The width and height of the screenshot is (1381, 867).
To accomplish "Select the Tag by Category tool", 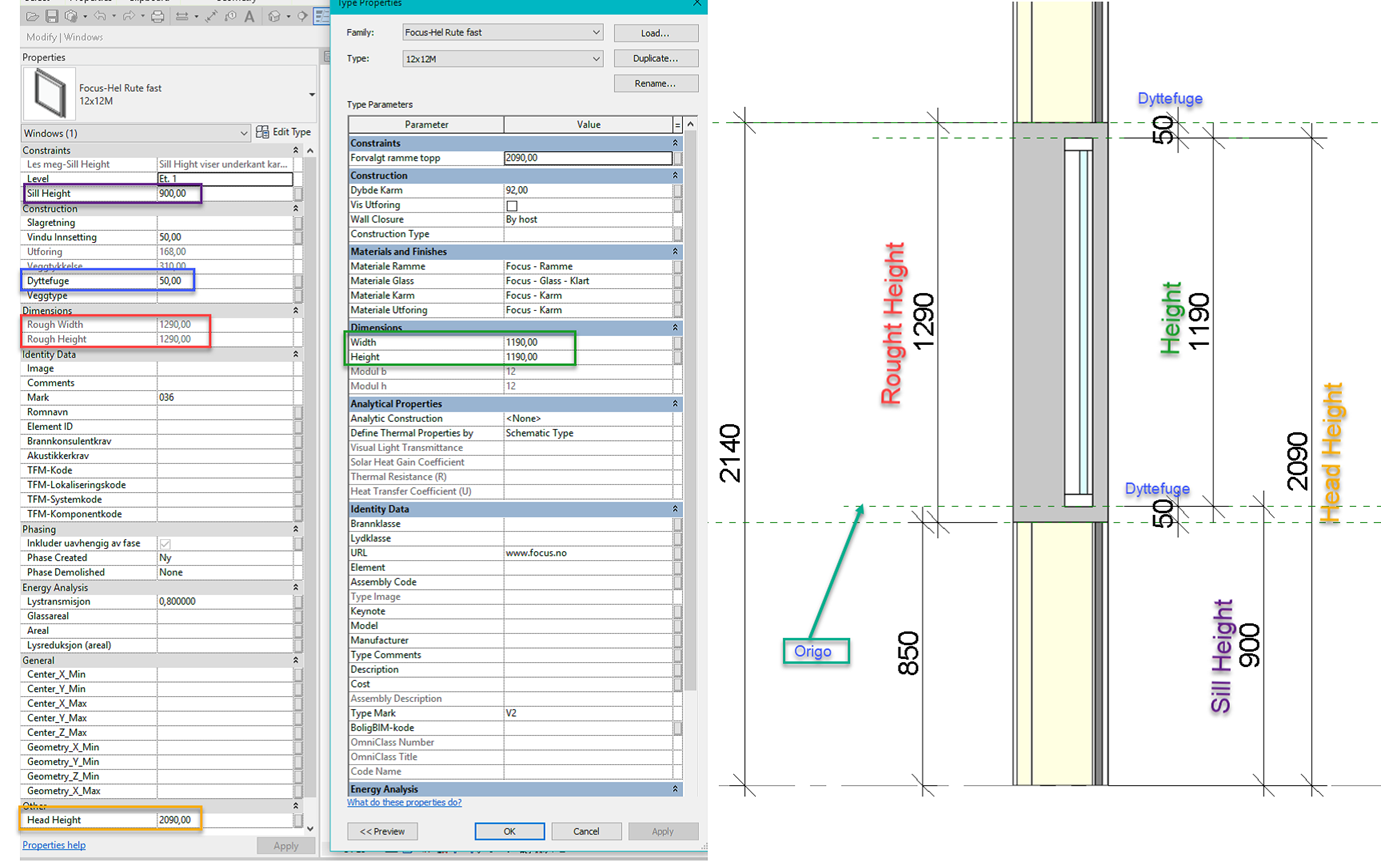I will (231, 16).
